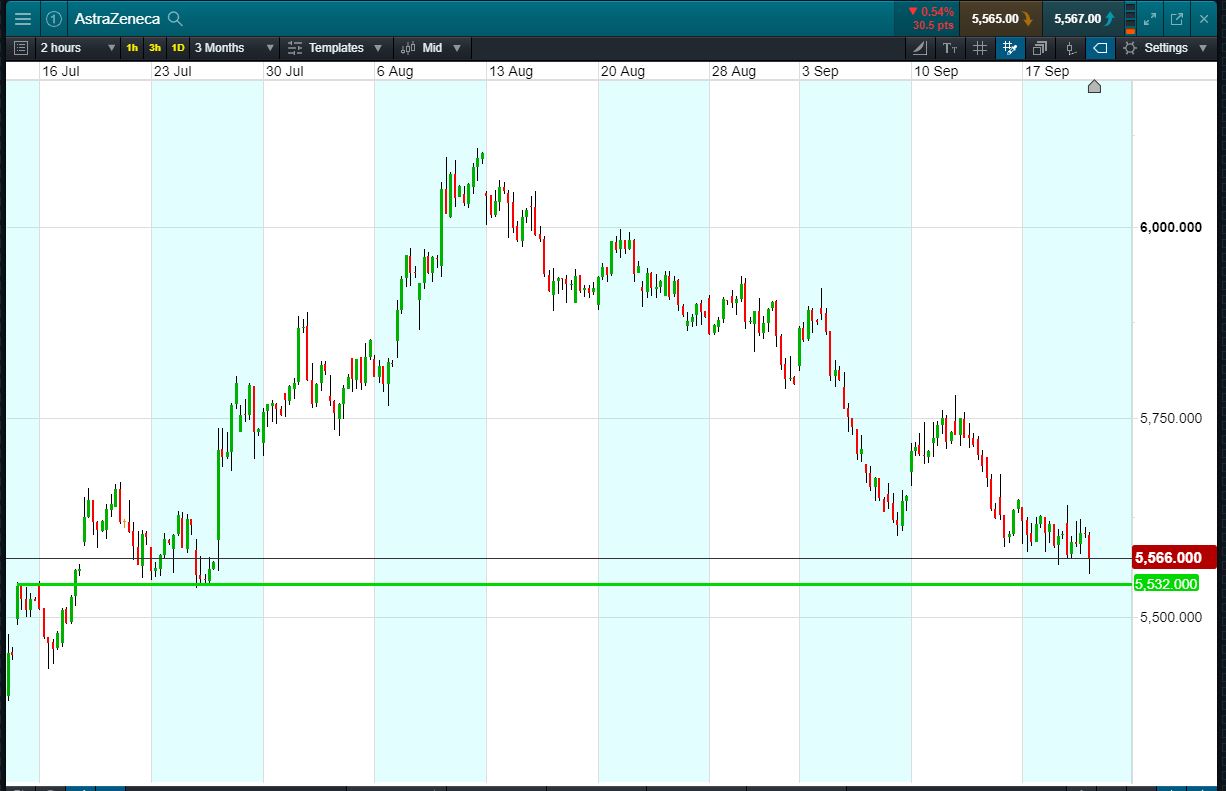Image resolution: width=1226 pixels, height=791 pixels.
Task: Click the sell price 5,565.00
Action: point(1001,18)
